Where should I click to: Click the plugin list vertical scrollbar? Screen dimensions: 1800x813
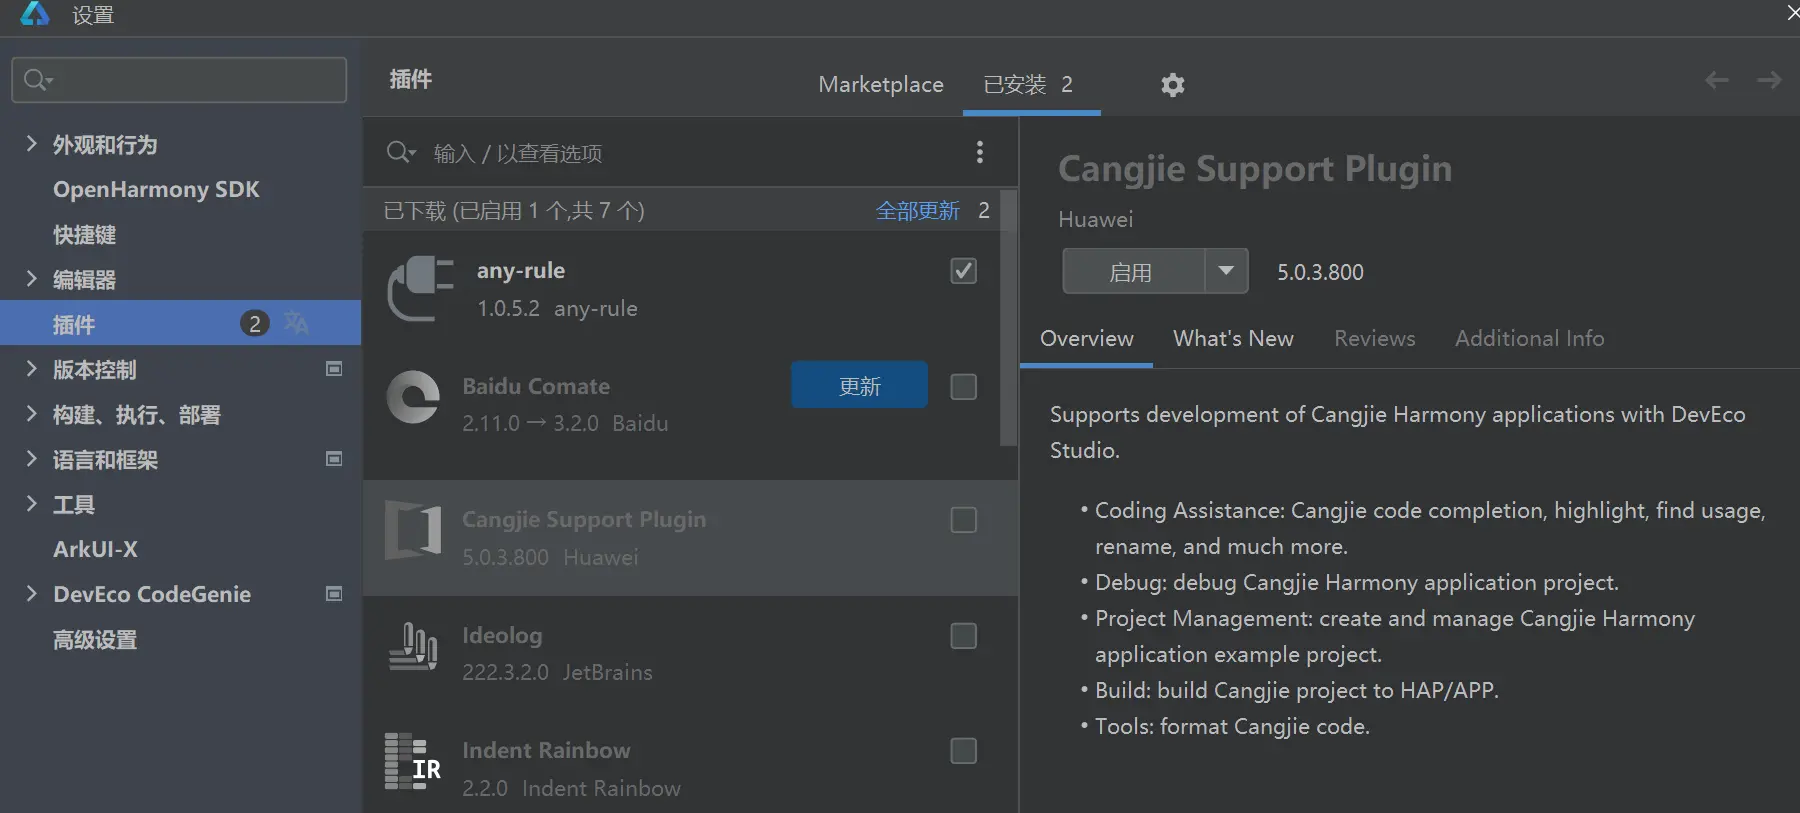1008,320
